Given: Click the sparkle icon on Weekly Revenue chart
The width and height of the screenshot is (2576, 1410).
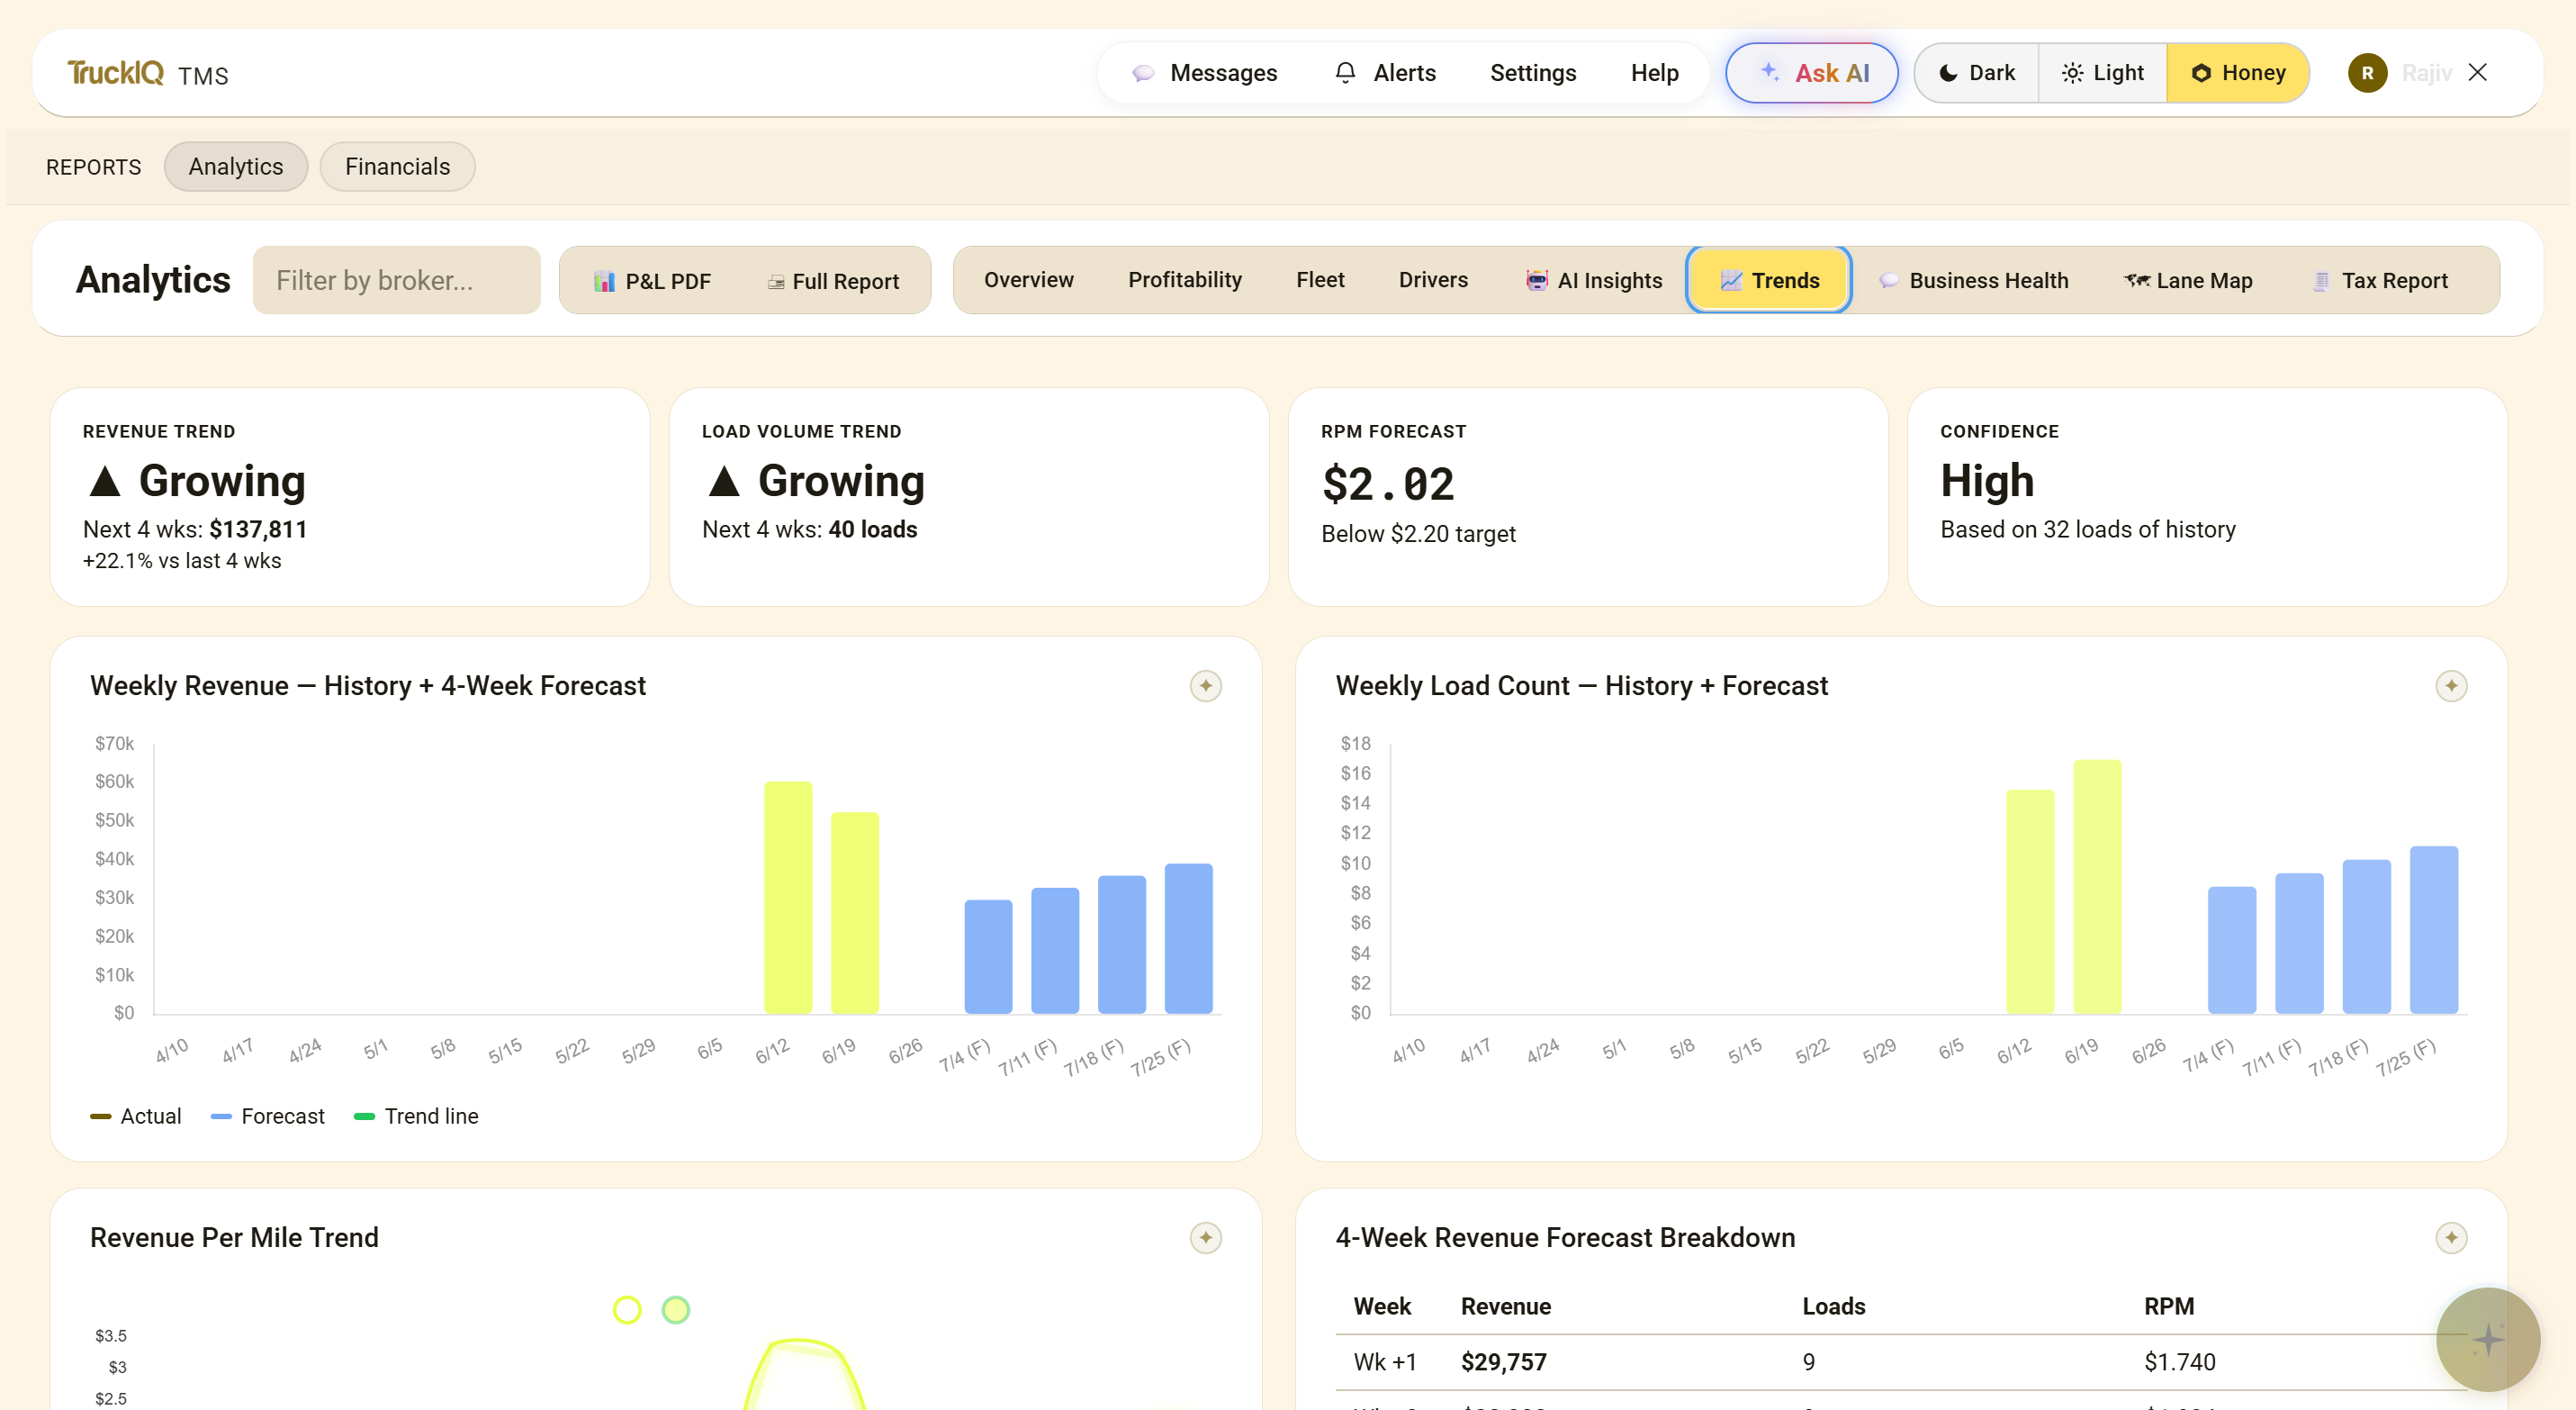Looking at the screenshot, I should [x=1205, y=686].
